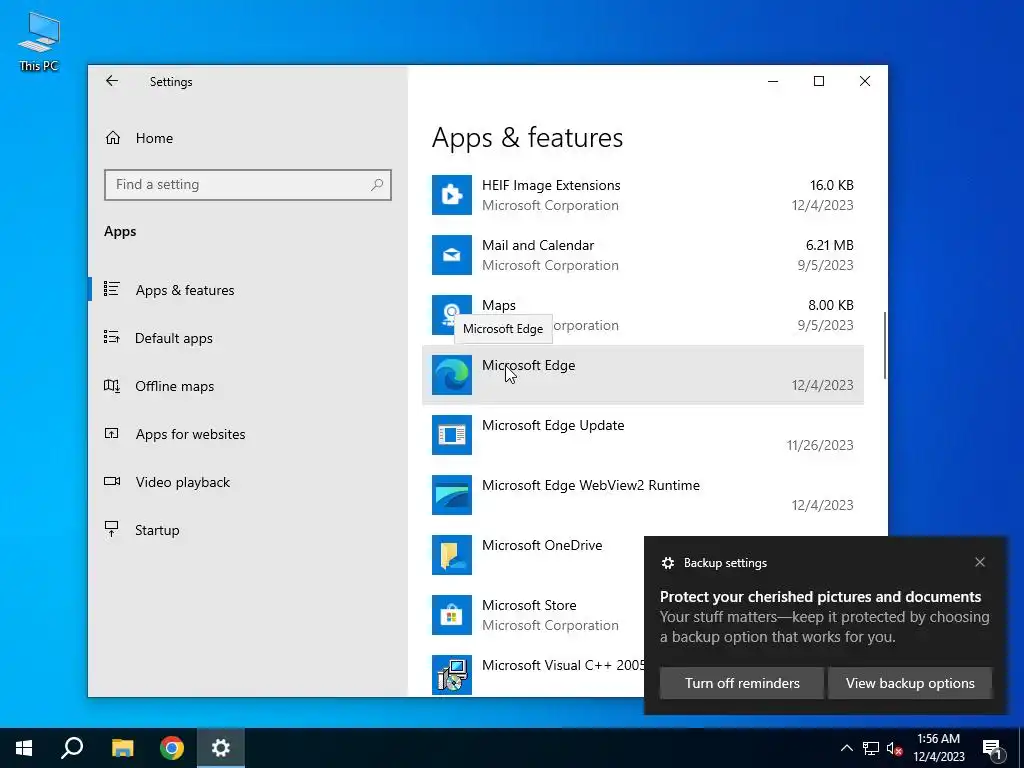The height and width of the screenshot is (768, 1024).
Task: Launch Google Chrome from the taskbar
Action: coord(172,748)
